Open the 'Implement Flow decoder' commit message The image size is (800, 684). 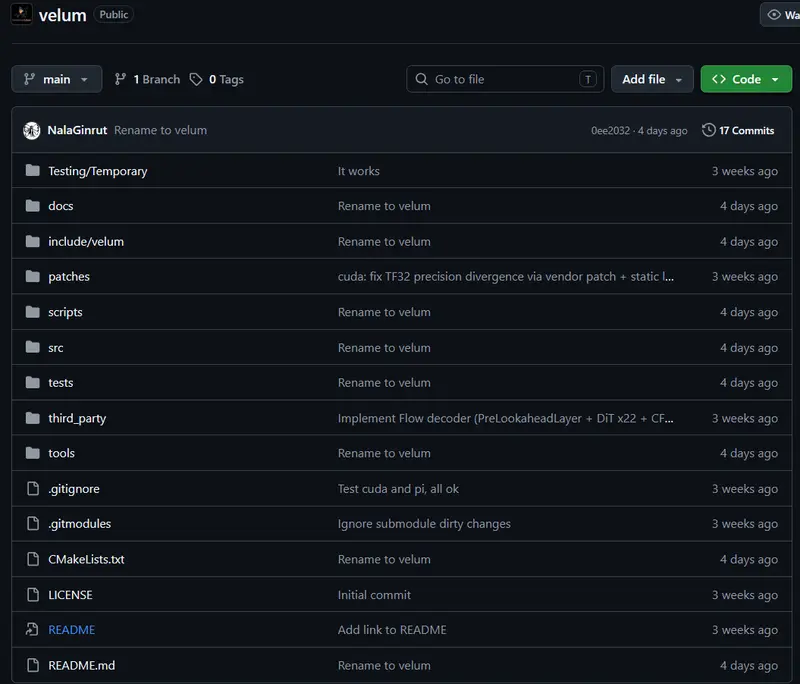[x=506, y=418]
